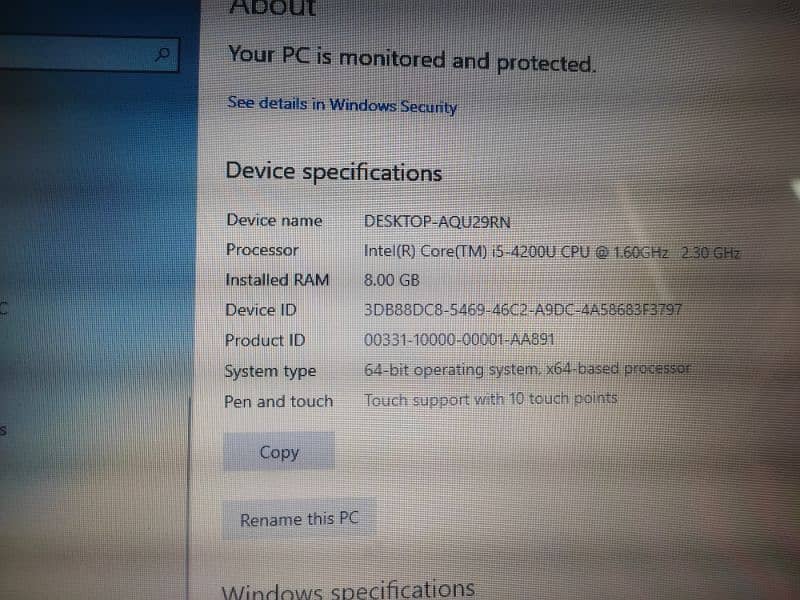
Task: Click the About page title
Action: click(x=273, y=7)
